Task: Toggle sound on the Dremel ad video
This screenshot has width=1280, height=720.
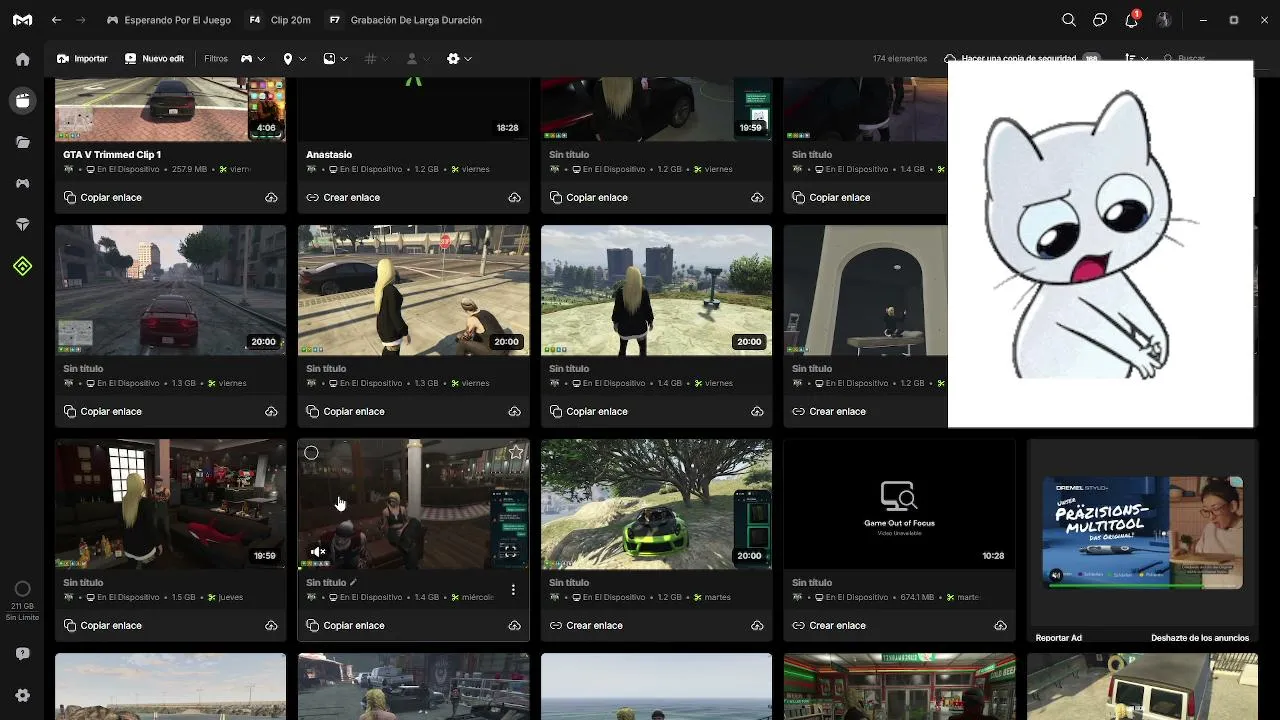Action: [x=1056, y=575]
